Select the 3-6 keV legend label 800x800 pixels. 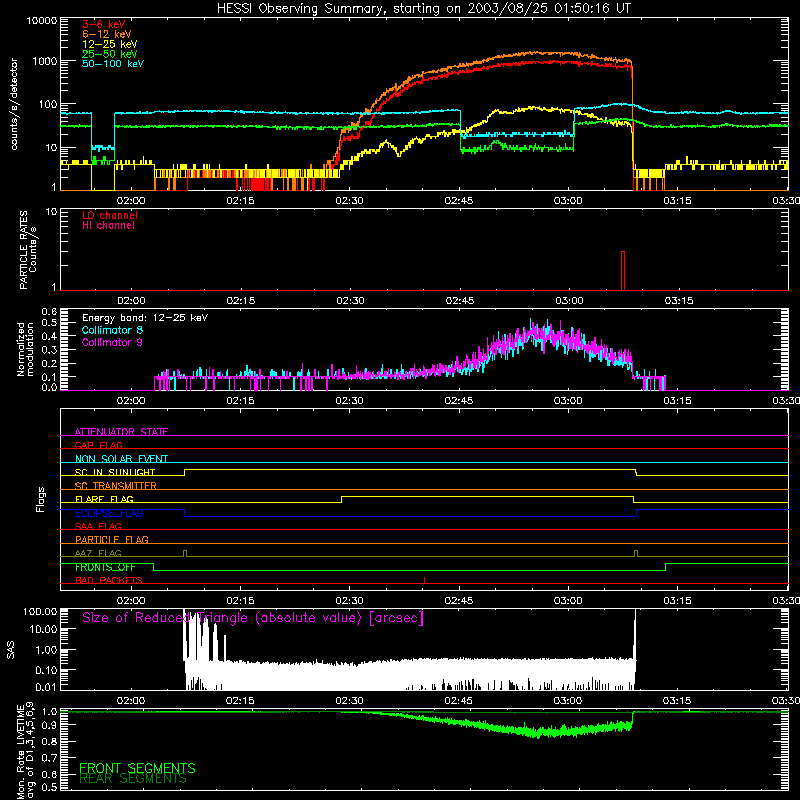104,24
